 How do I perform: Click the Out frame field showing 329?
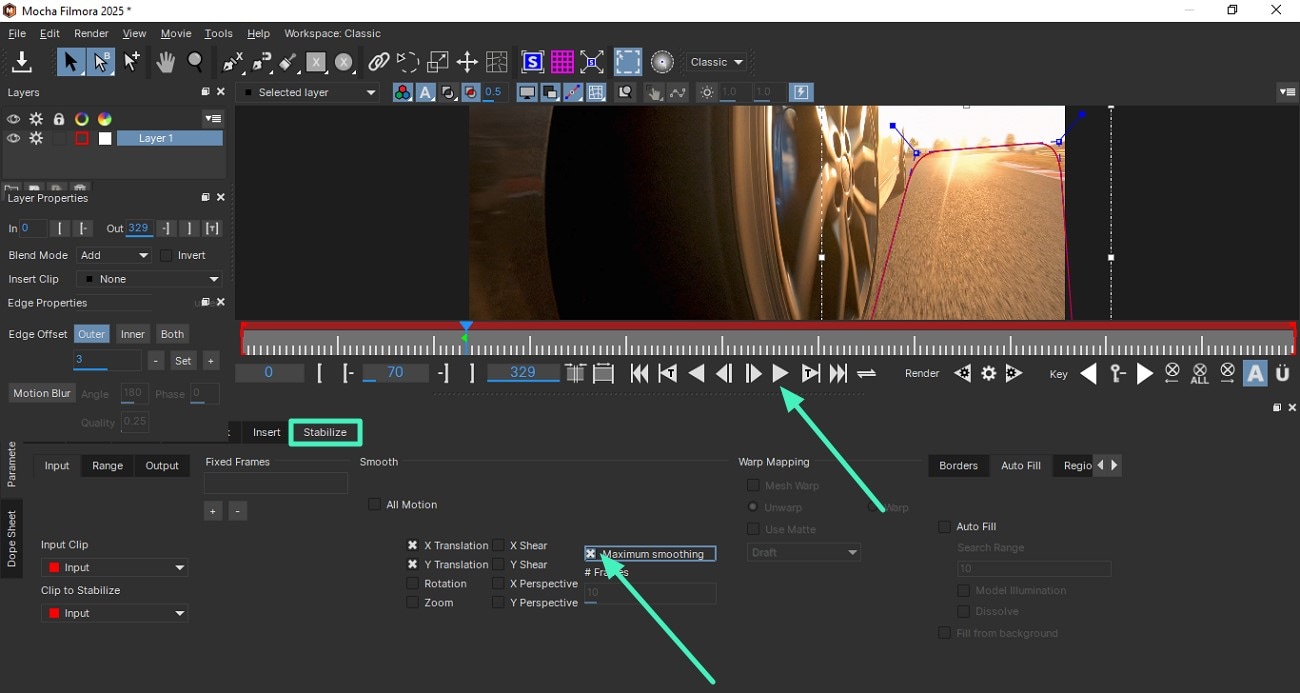138,228
